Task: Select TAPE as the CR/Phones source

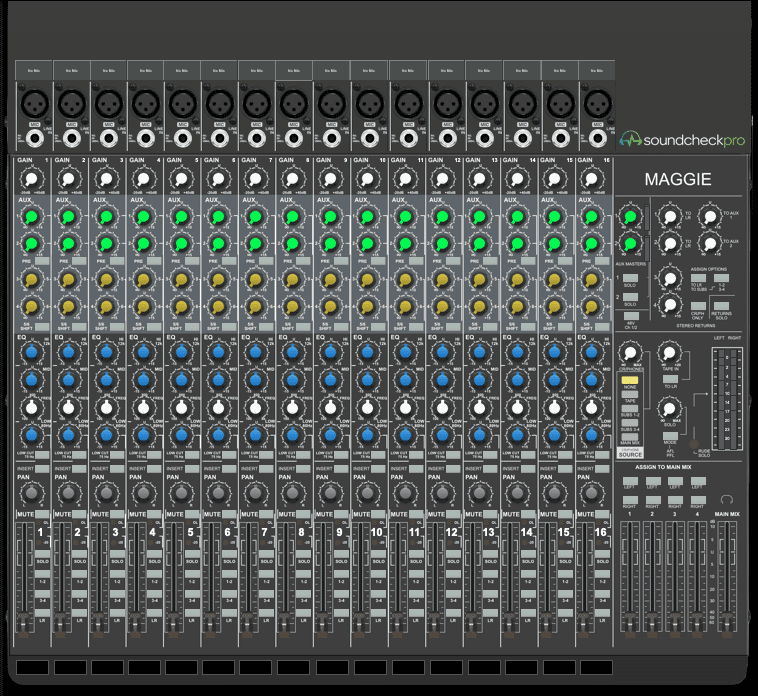Action: 629,394
